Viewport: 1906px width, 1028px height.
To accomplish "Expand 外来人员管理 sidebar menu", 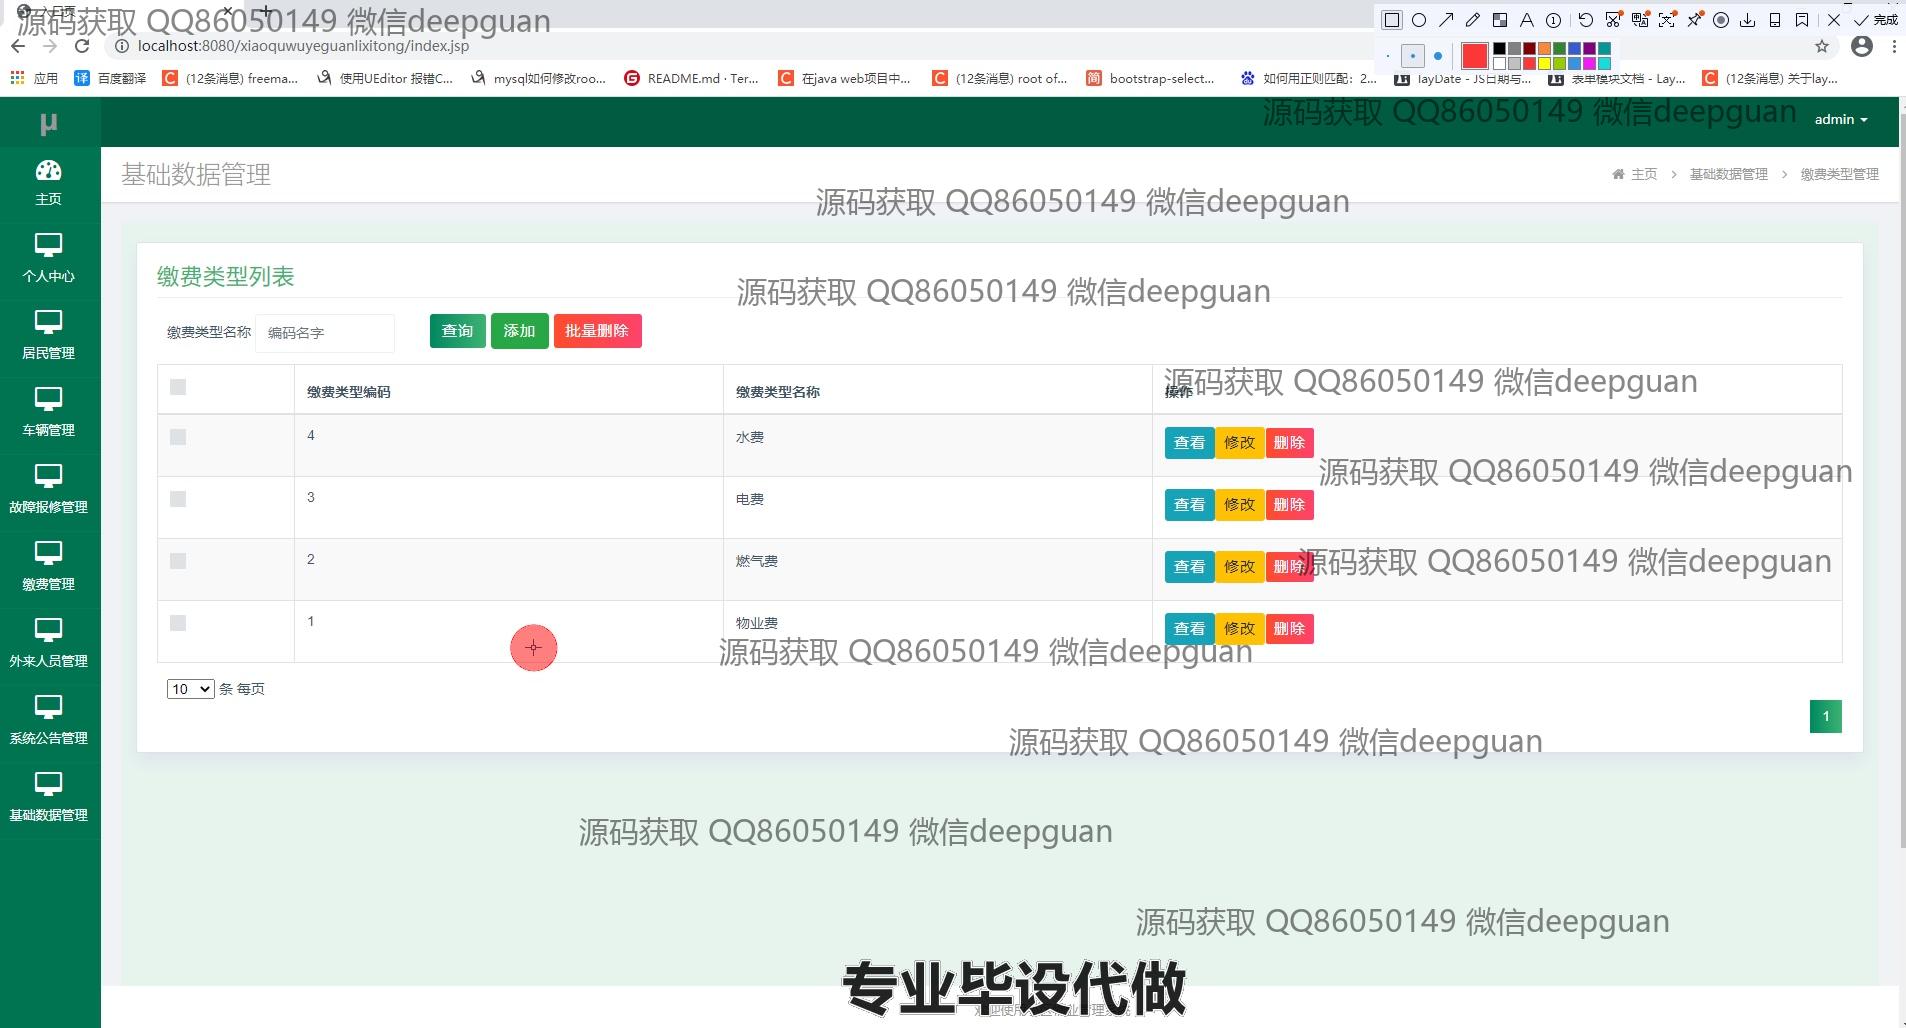I will (48, 645).
